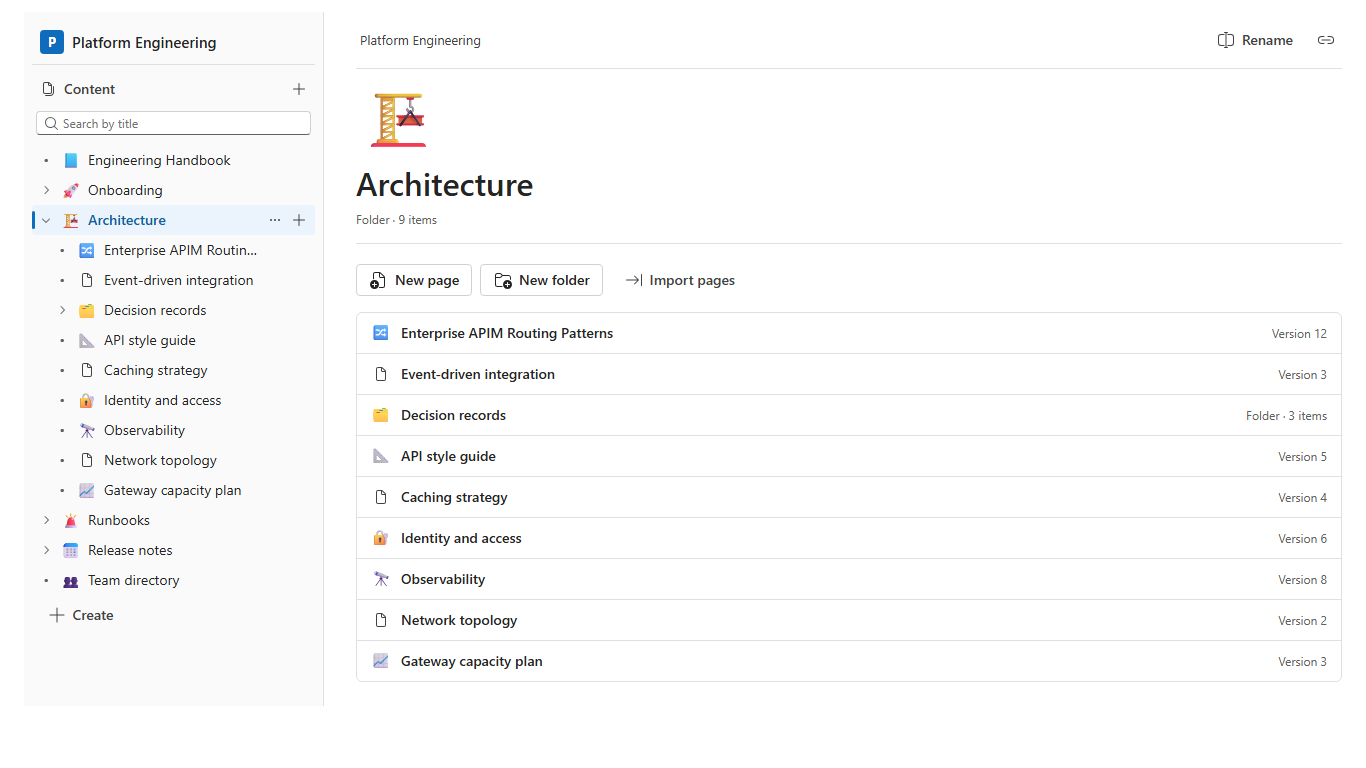Click the New folder button
This screenshot has height=768, width=1366.
pyautogui.click(x=541, y=280)
